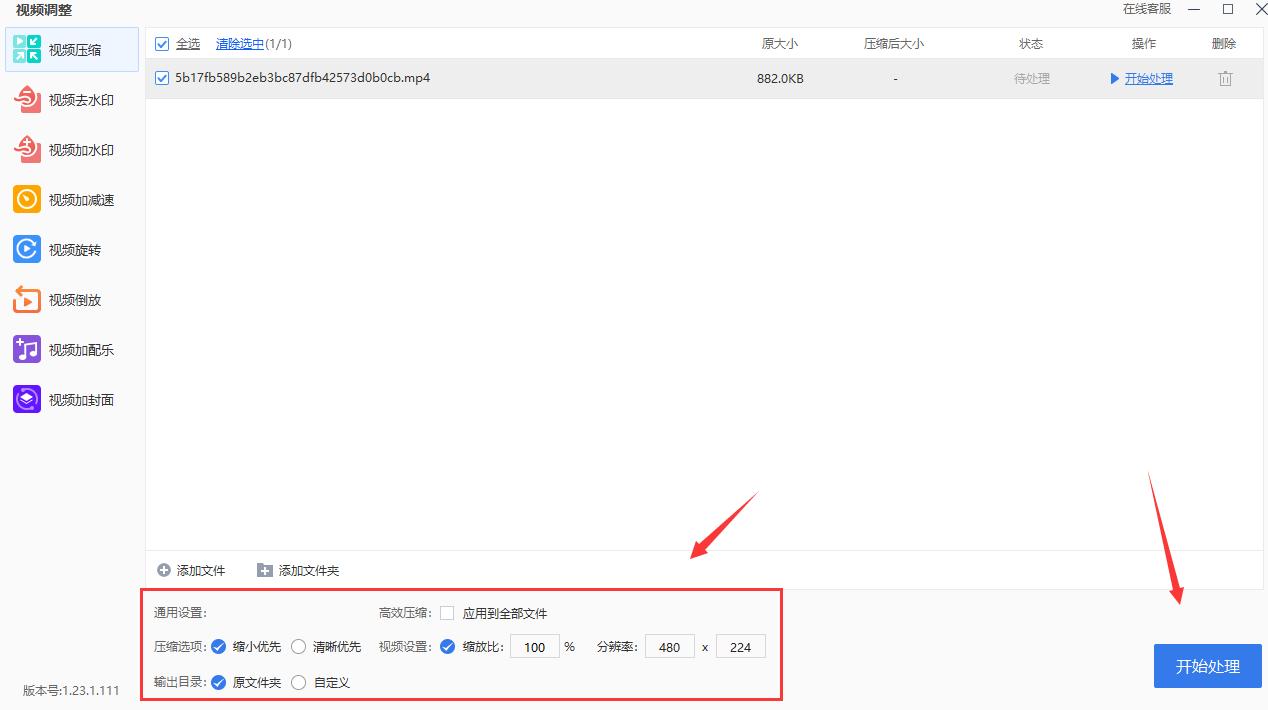Choose 自定义 as the output directory
1268x710 pixels.
coord(298,682)
